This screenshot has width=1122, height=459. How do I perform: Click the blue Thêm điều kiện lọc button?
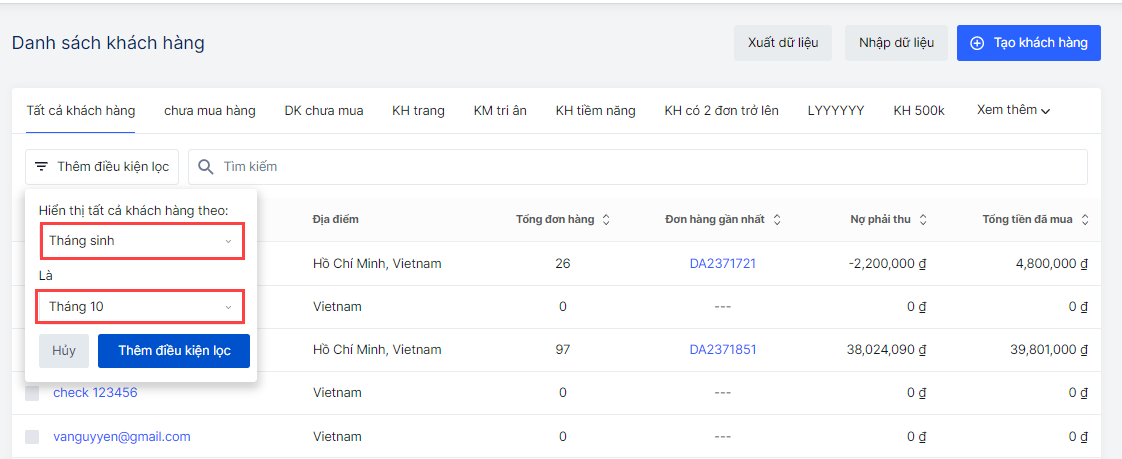174,351
